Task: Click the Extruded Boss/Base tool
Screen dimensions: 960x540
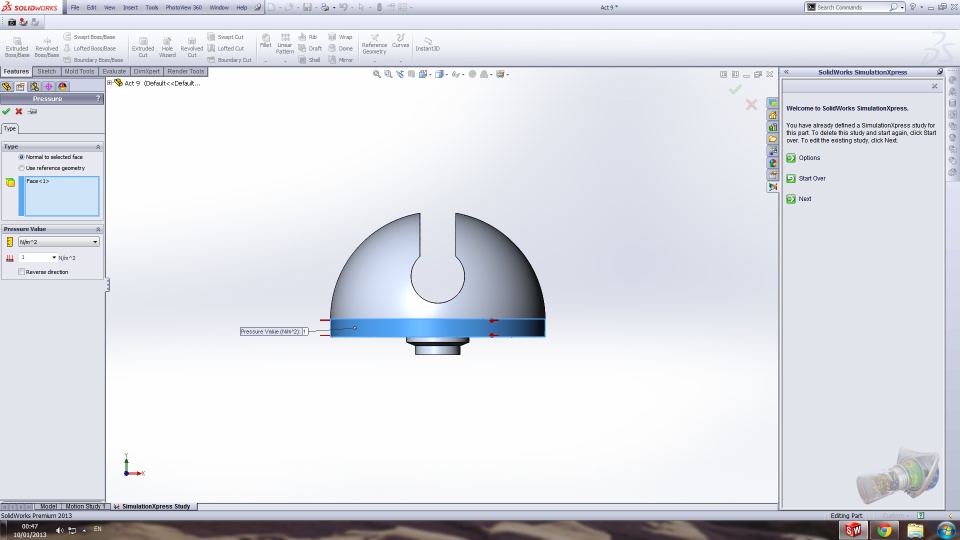Action: 17,47
